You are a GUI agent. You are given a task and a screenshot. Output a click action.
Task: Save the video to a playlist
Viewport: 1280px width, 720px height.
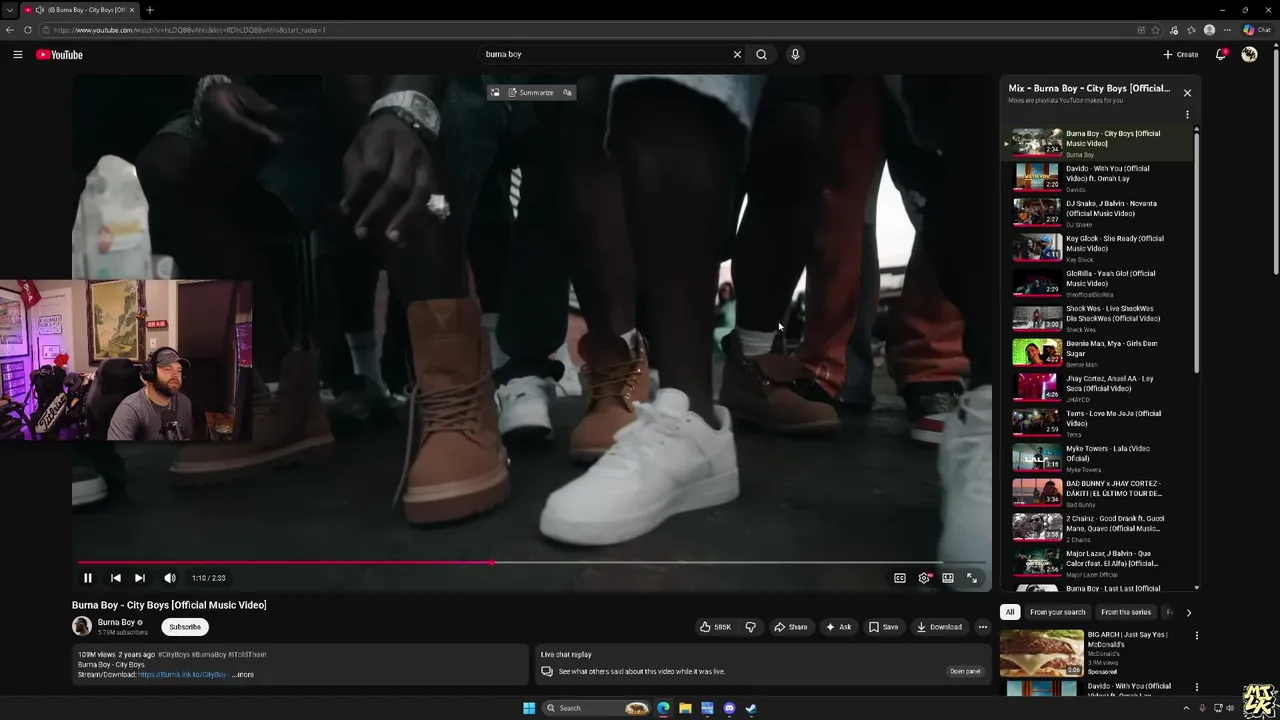tap(883, 627)
